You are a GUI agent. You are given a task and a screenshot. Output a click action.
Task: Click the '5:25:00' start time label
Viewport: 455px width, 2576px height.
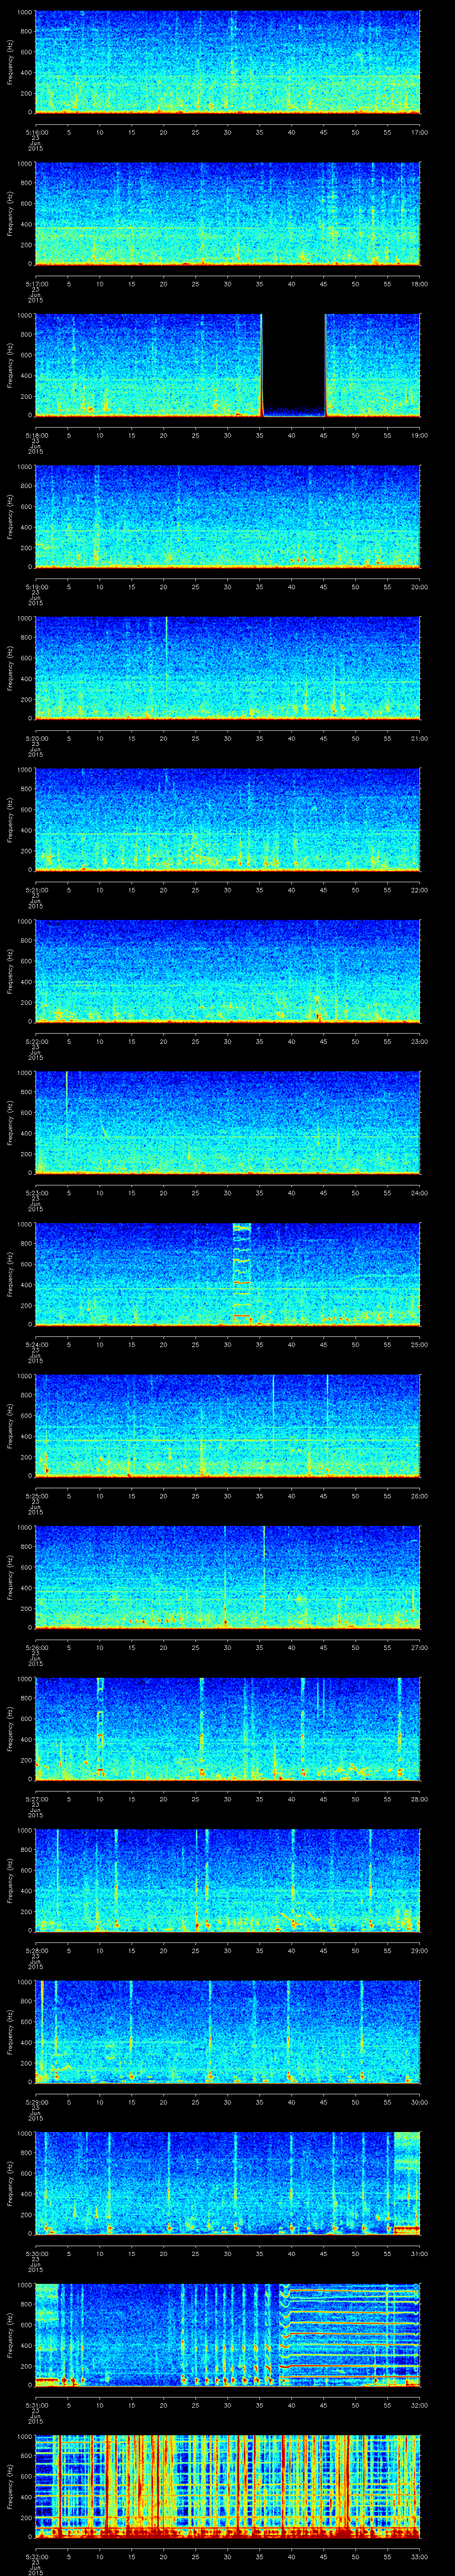click(36, 1496)
